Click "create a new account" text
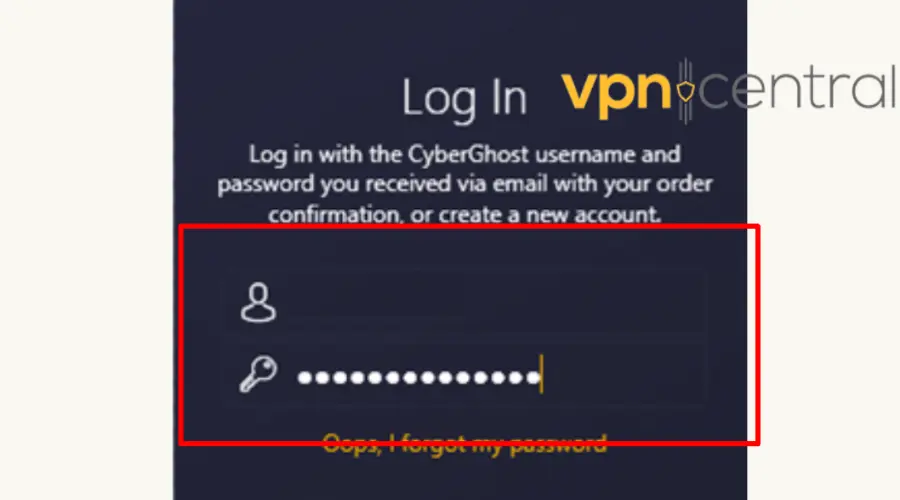Viewport: 900px width, 500px height. [x=549, y=214]
